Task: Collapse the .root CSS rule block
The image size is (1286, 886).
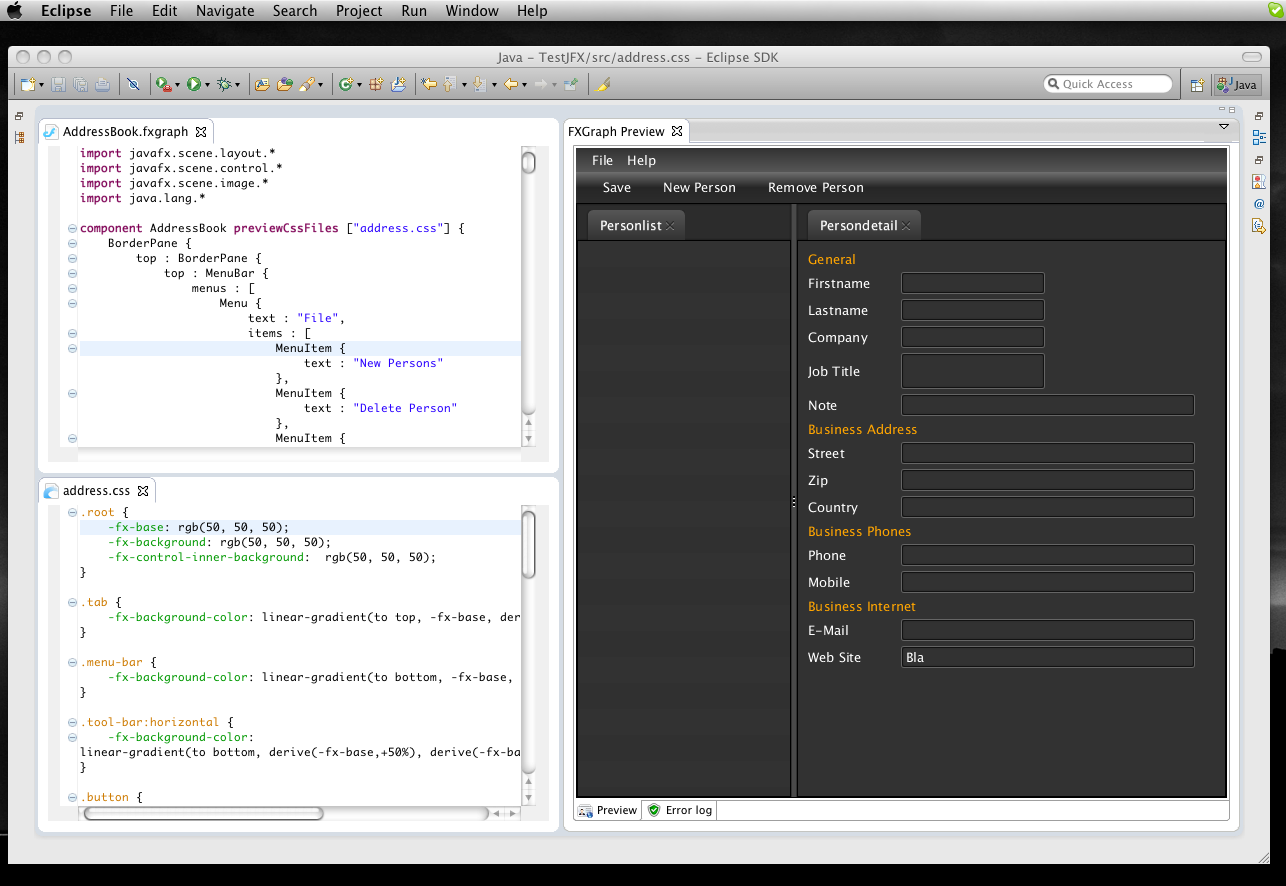Action: (x=72, y=513)
